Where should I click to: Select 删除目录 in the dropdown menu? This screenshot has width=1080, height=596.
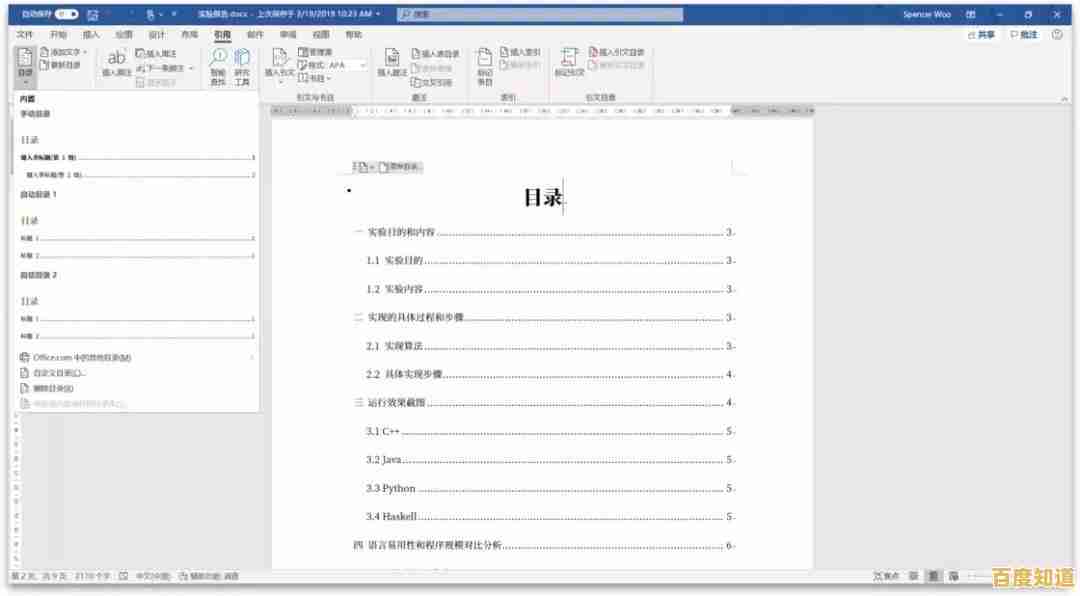(53, 388)
